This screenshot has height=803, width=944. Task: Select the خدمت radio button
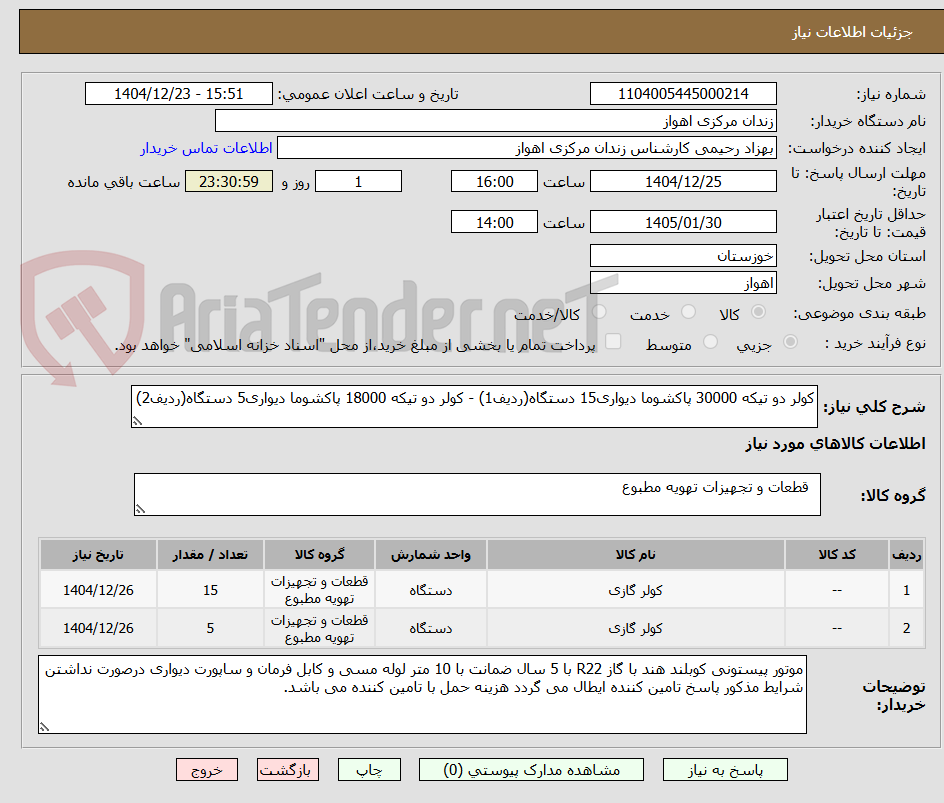(688, 312)
